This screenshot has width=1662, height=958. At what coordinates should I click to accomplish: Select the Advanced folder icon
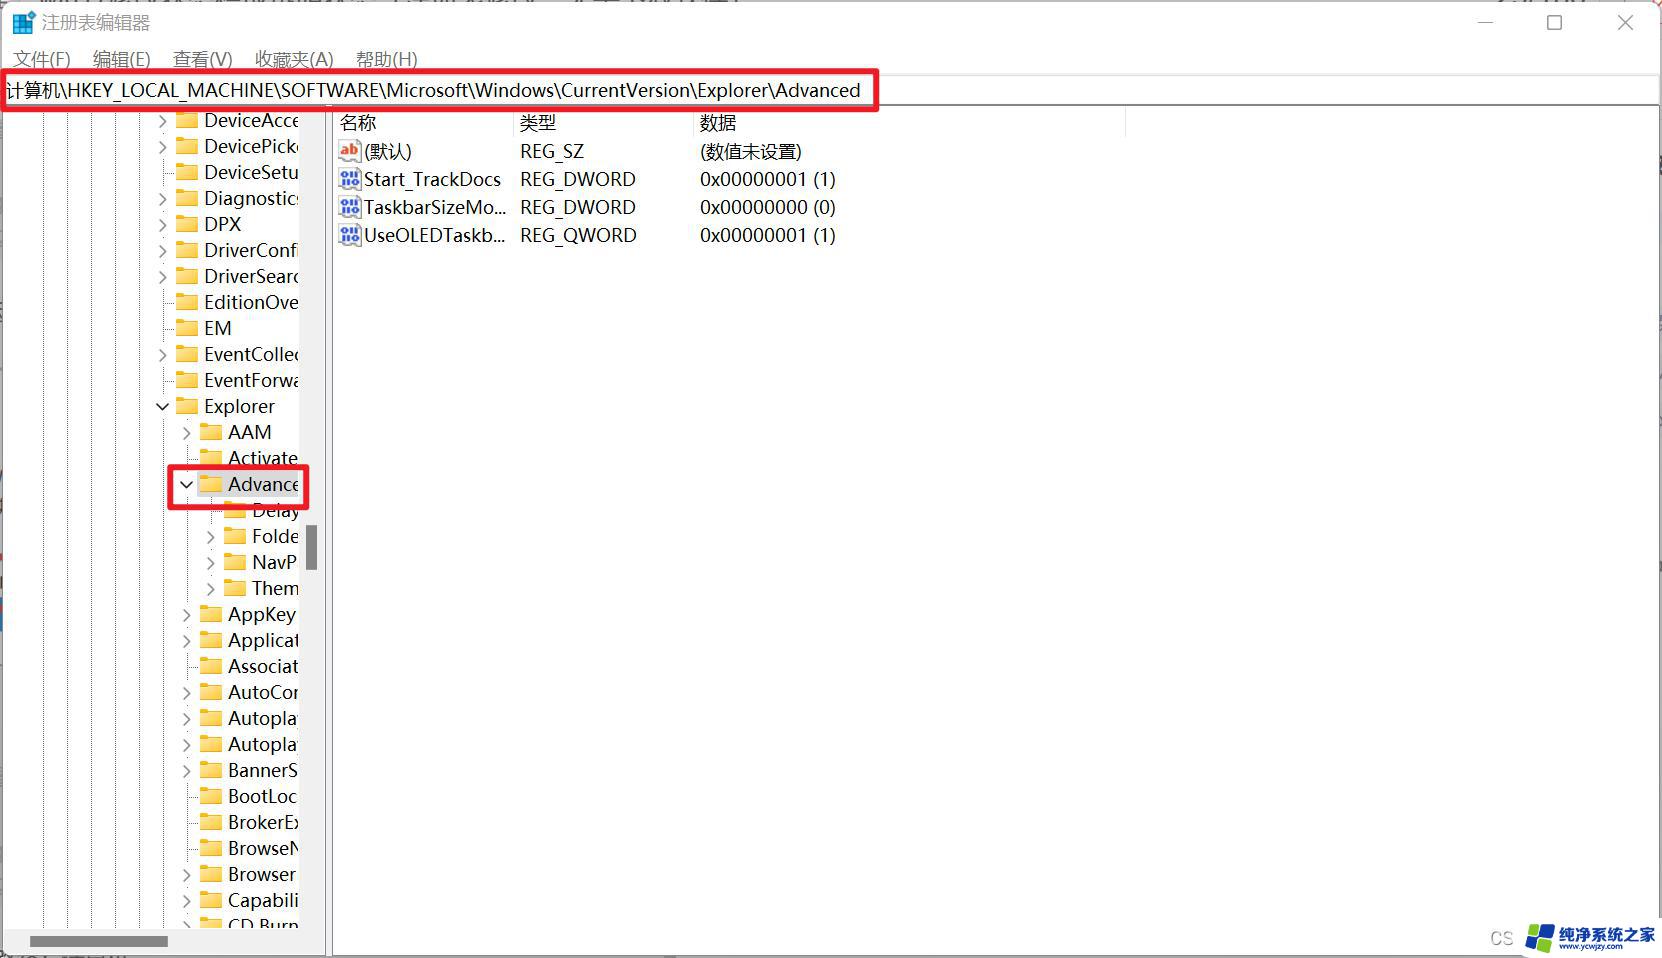[211, 484]
